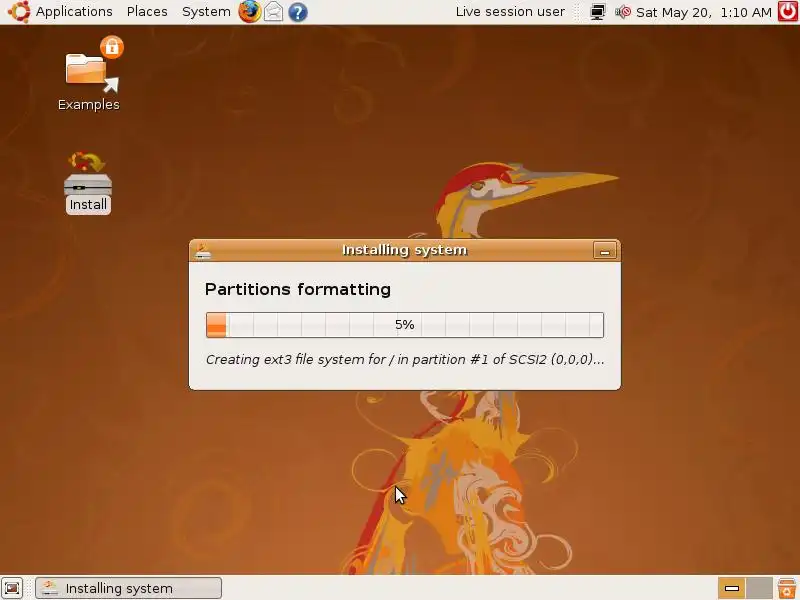Launch the Evolution mail icon
The image size is (800, 600).
pyautogui.click(x=274, y=12)
